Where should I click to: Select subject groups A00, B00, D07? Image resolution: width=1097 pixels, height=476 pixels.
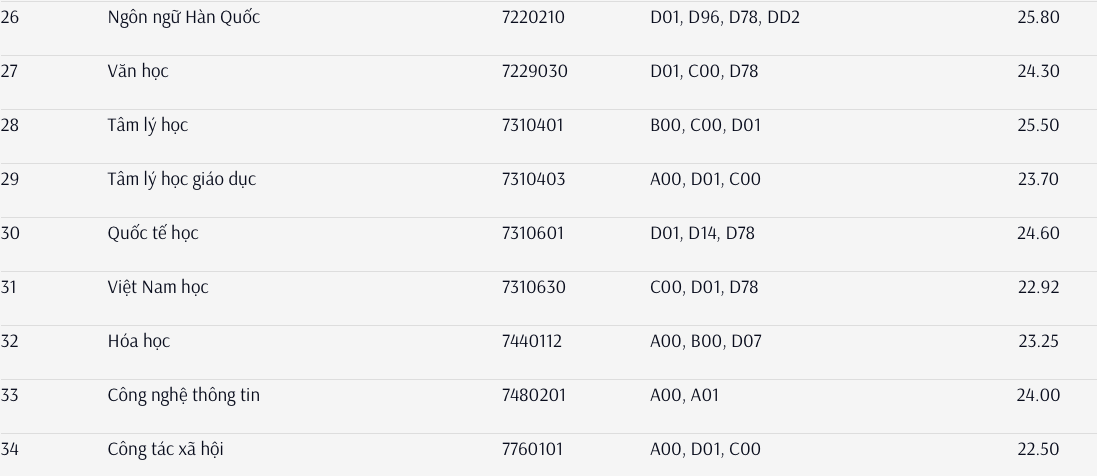point(706,342)
